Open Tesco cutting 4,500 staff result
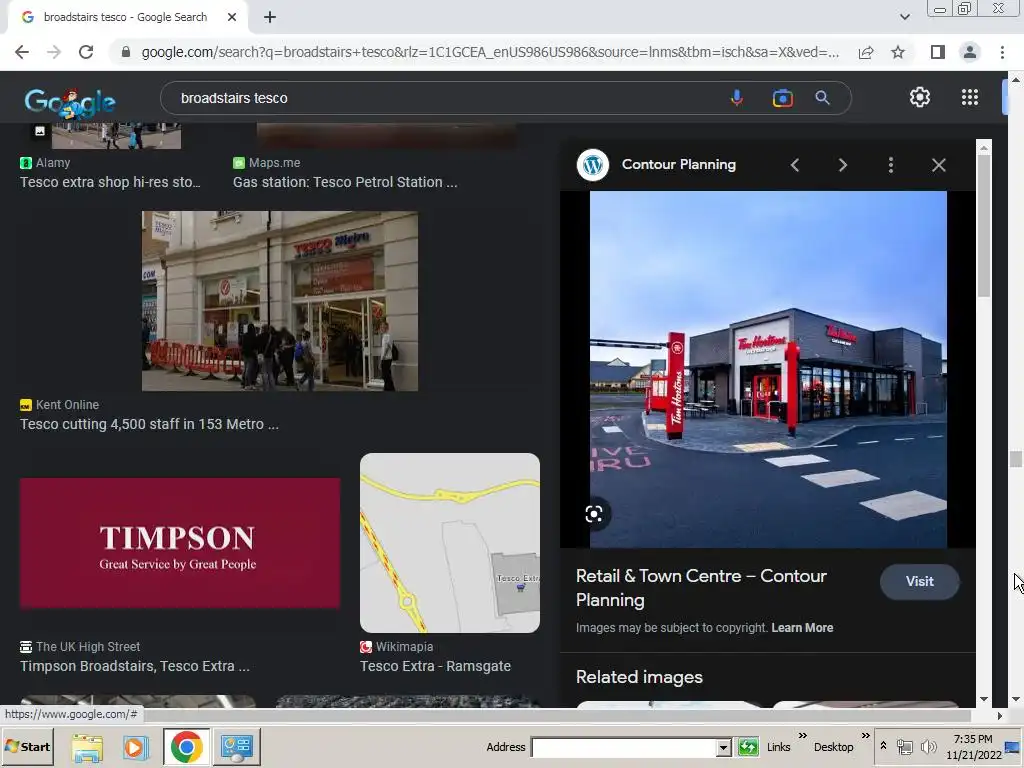 pyautogui.click(x=149, y=424)
